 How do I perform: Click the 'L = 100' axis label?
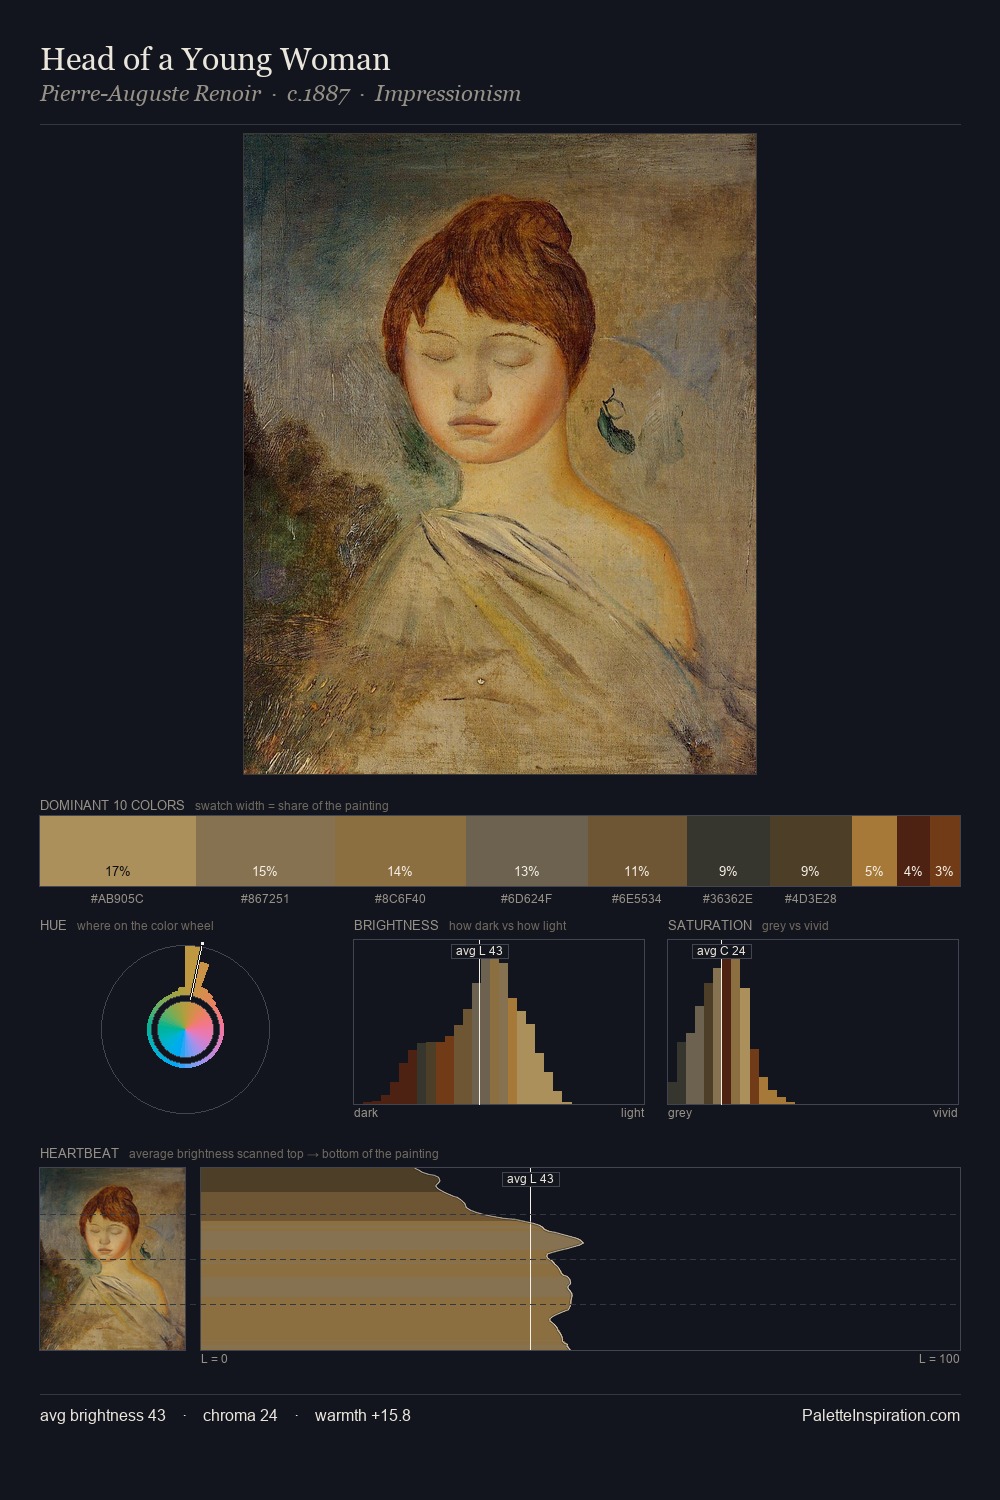pos(939,1358)
